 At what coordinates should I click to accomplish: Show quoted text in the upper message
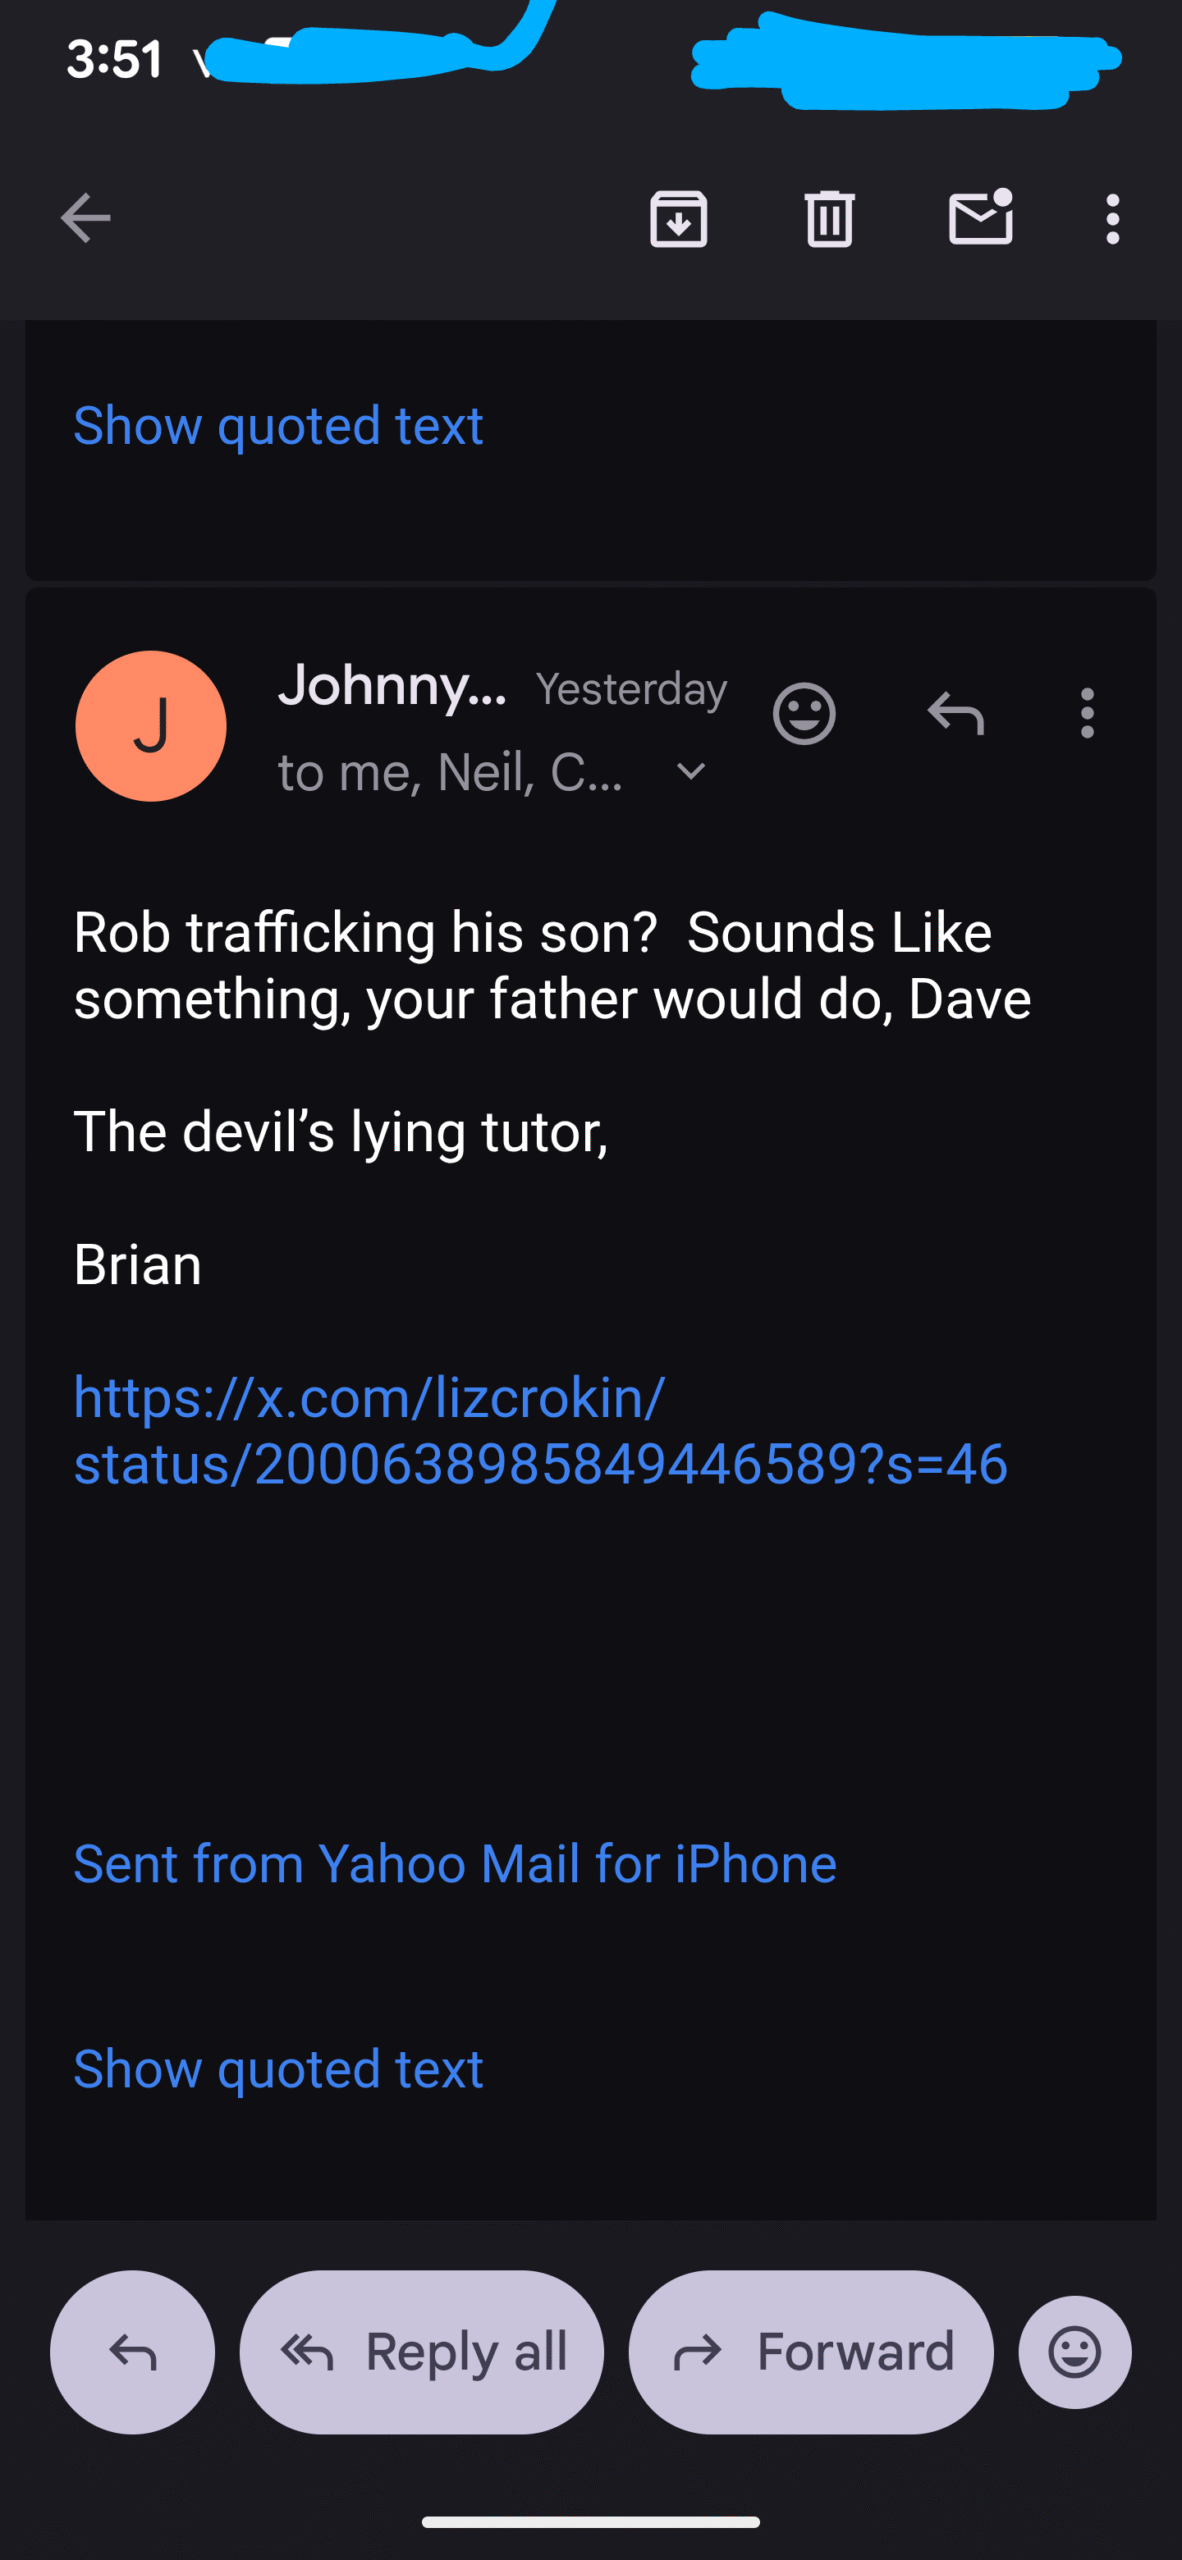point(278,426)
